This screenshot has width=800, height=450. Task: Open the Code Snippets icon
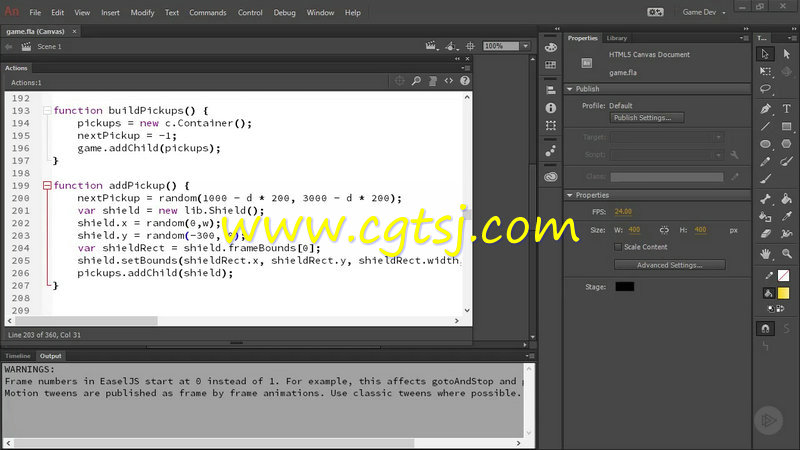tap(448, 81)
